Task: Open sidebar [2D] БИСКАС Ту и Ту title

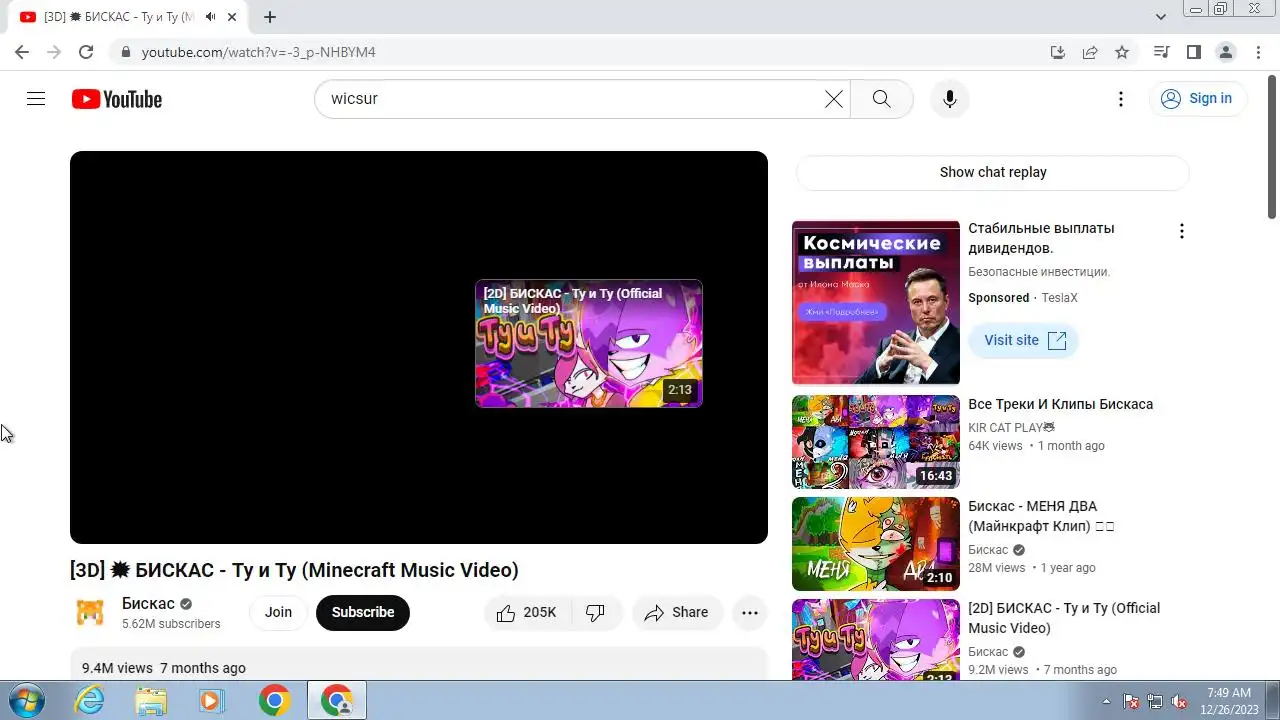Action: click(1064, 618)
